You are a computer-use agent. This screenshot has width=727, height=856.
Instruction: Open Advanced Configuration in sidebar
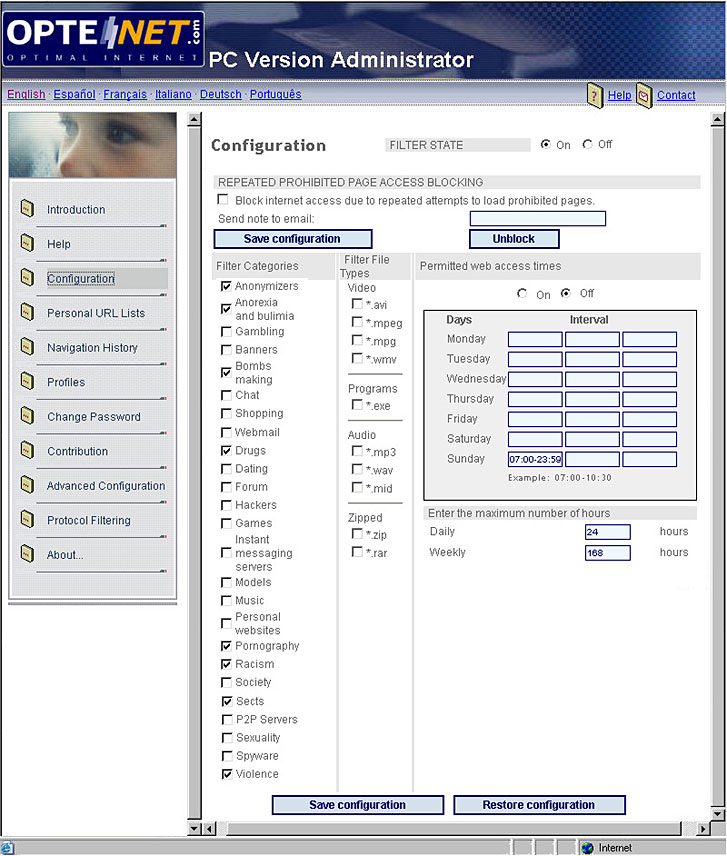(x=106, y=486)
